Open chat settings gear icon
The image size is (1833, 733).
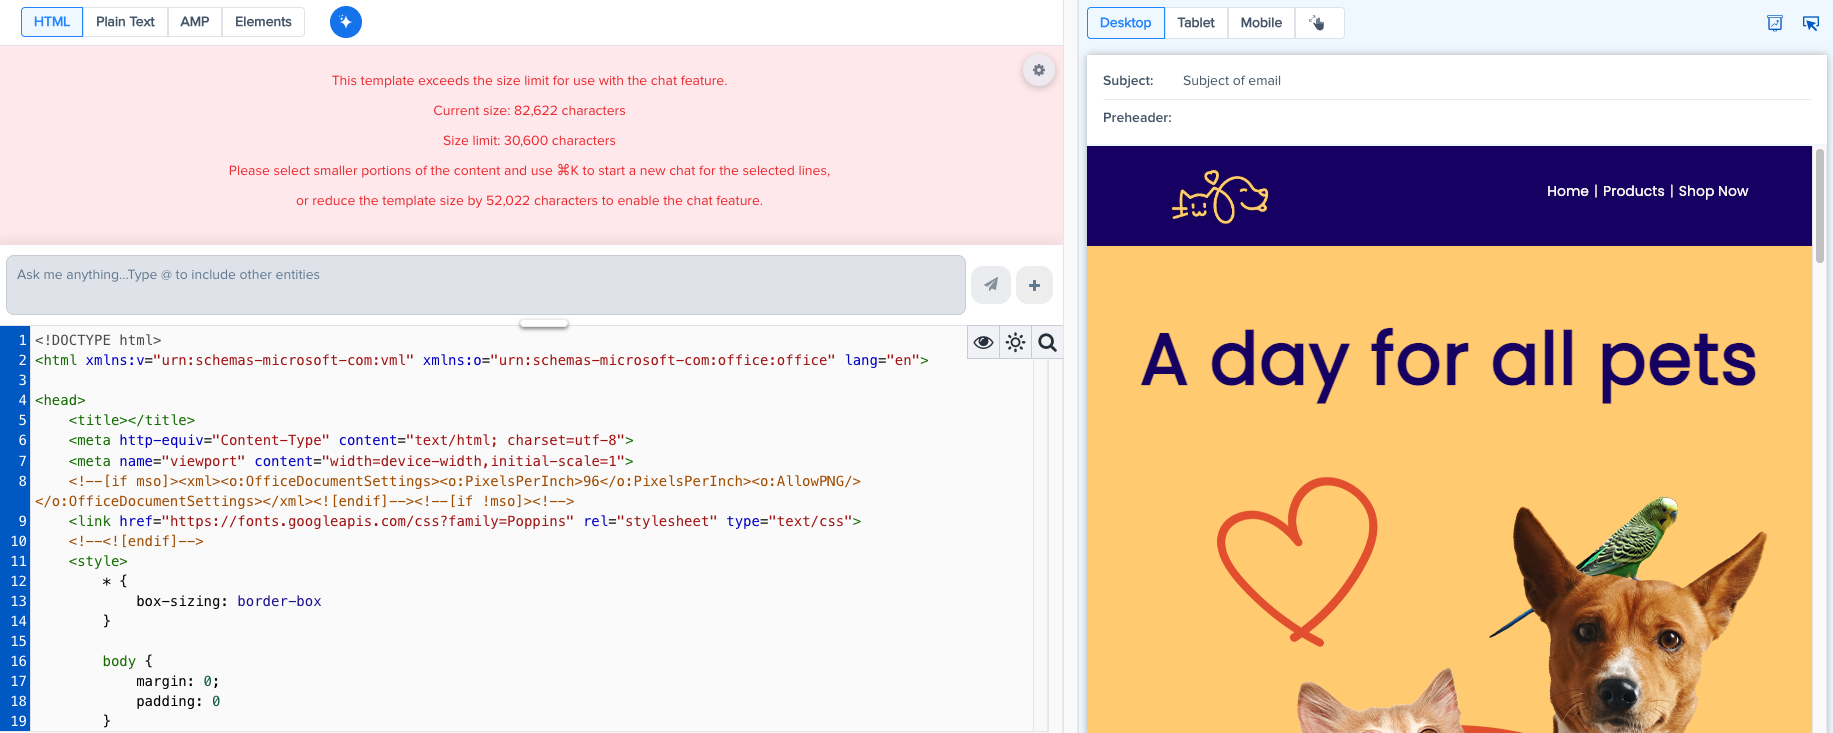pyautogui.click(x=1039, y=70)
